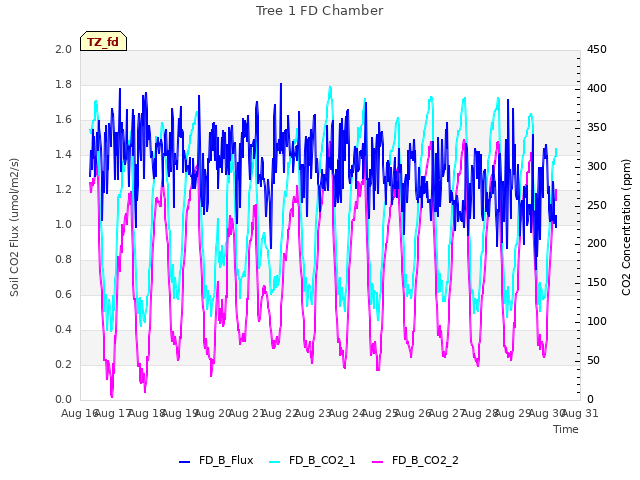Click the Aug 18 date label

(x=147, y=414)
